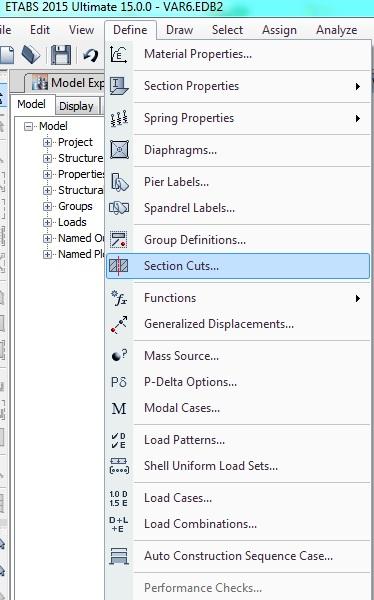The width and height of the screenshot is (374, 600).
Task: Click the P-Delta Options icon
Action: click(x=119, y=382)
